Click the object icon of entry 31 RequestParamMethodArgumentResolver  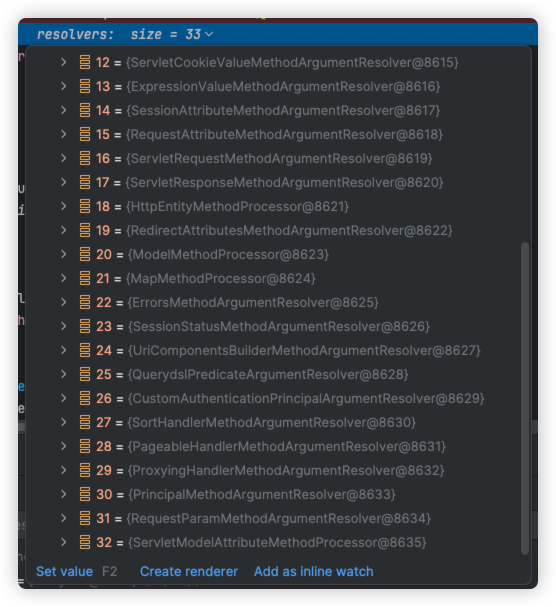click(85, 518)
